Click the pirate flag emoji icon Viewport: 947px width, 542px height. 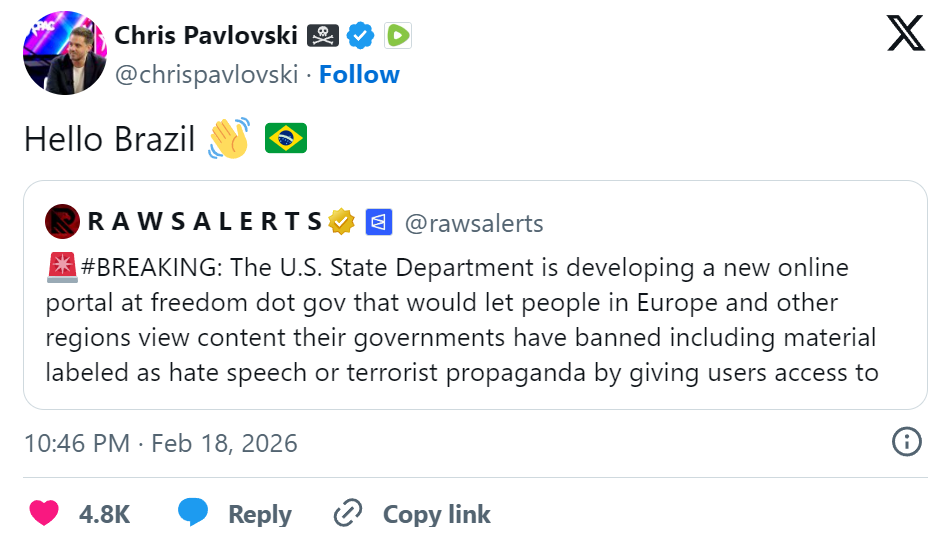tap(323, 36)
